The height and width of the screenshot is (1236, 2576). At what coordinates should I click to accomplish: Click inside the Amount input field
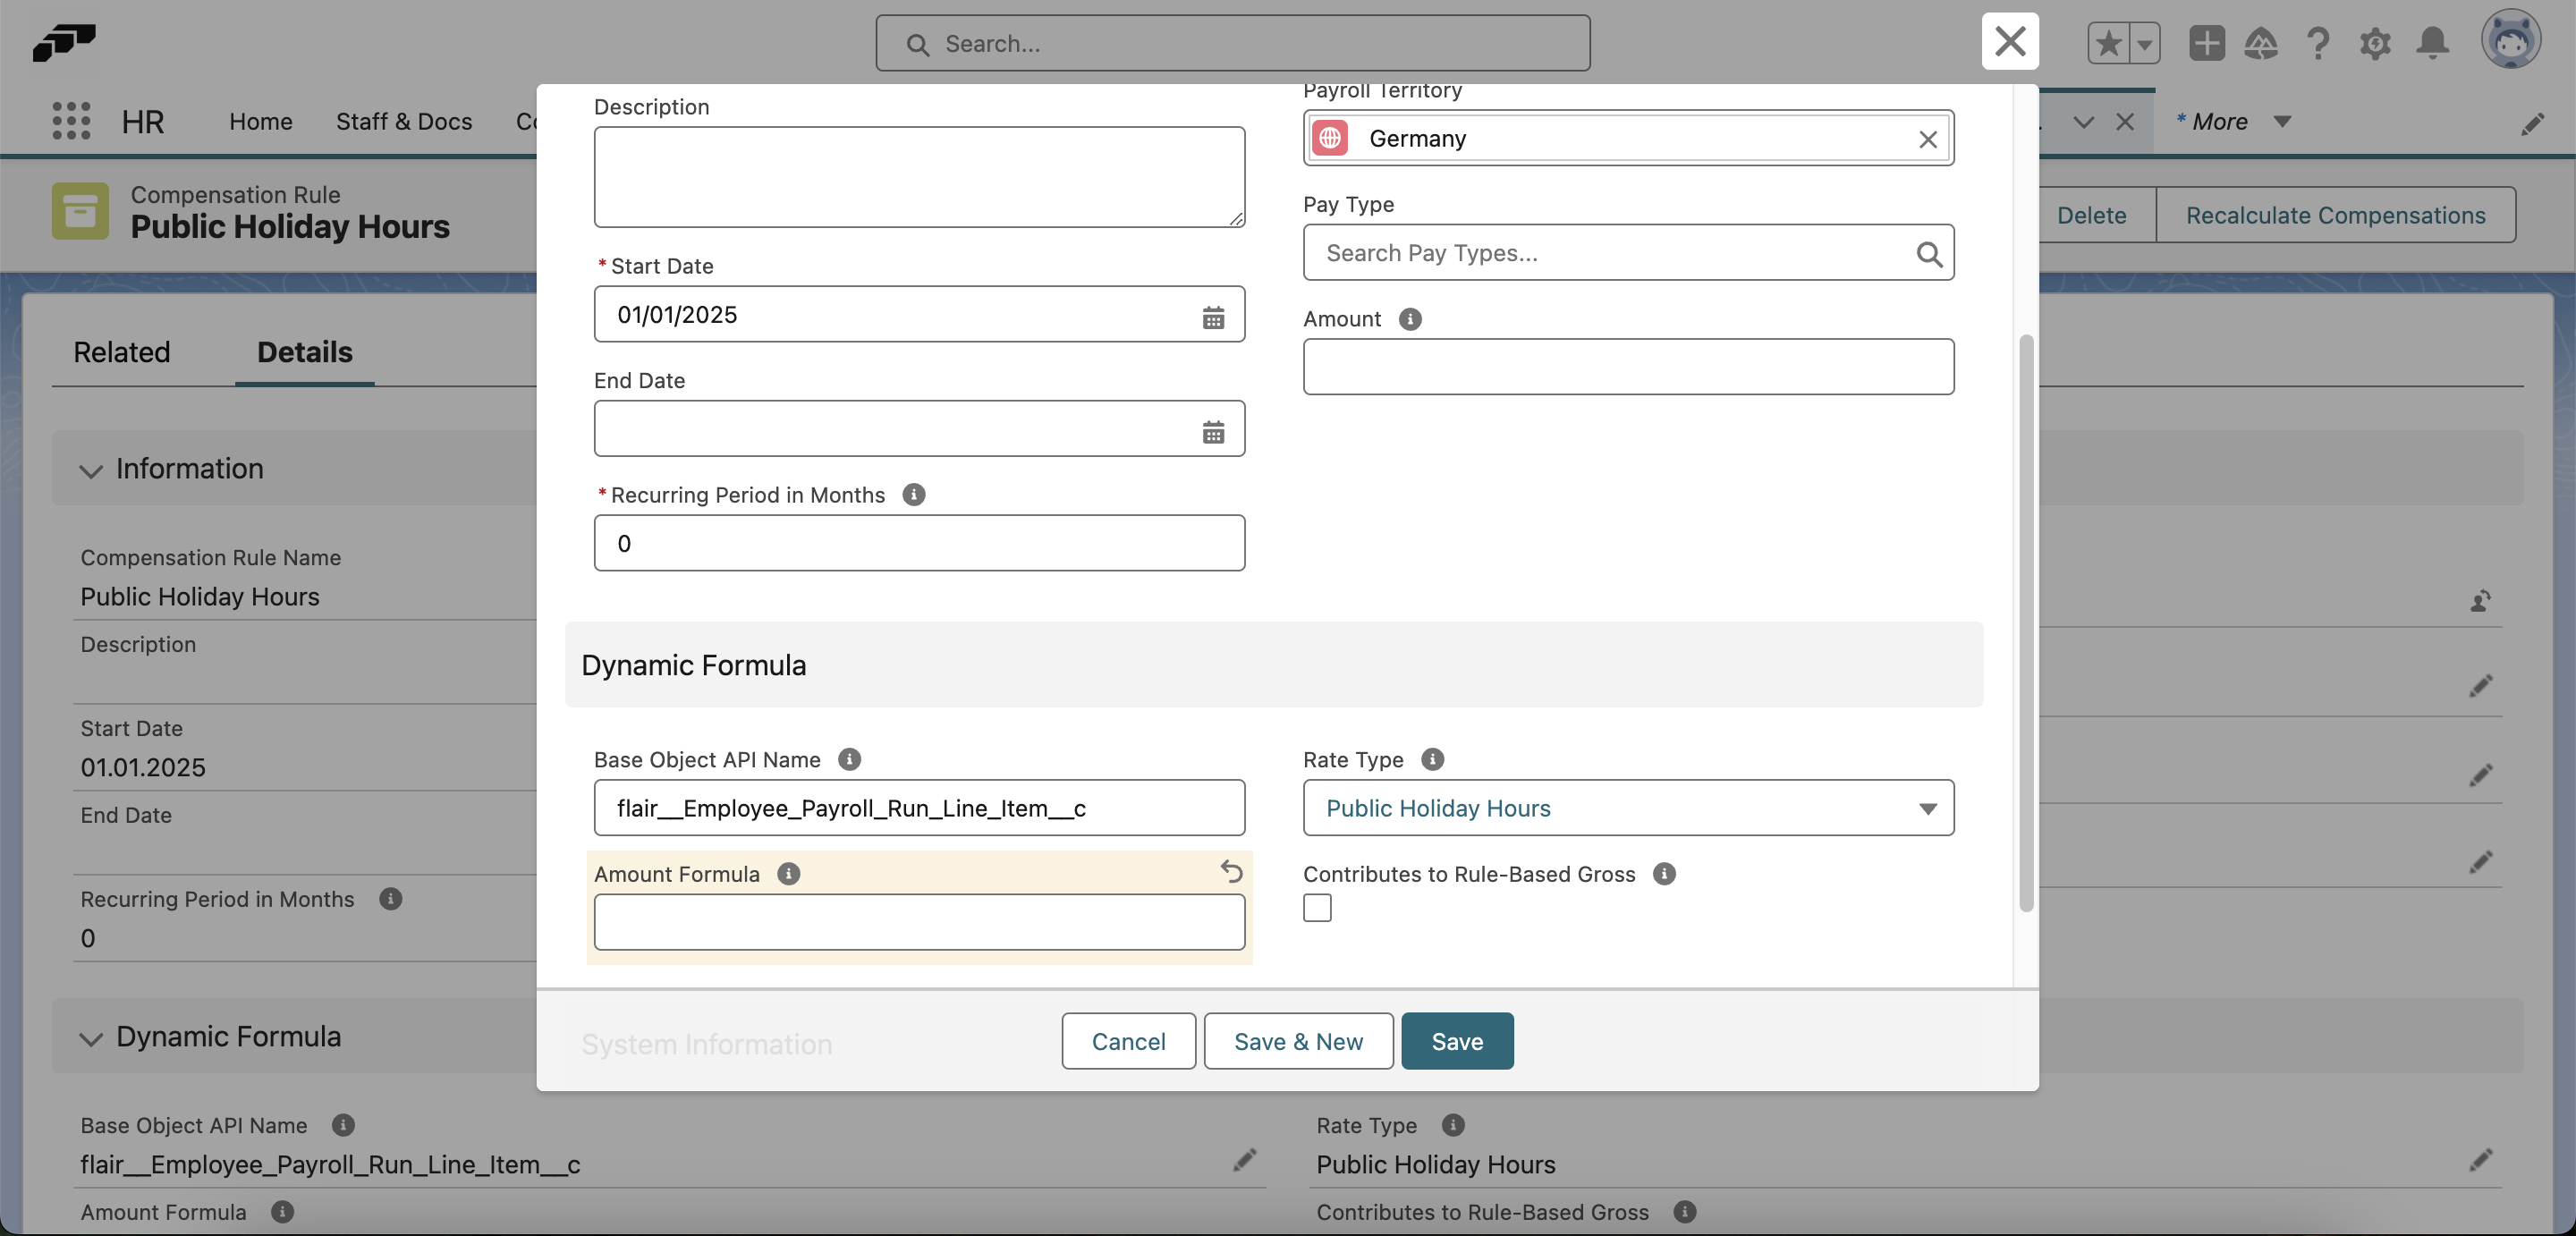coord(1627,367)
